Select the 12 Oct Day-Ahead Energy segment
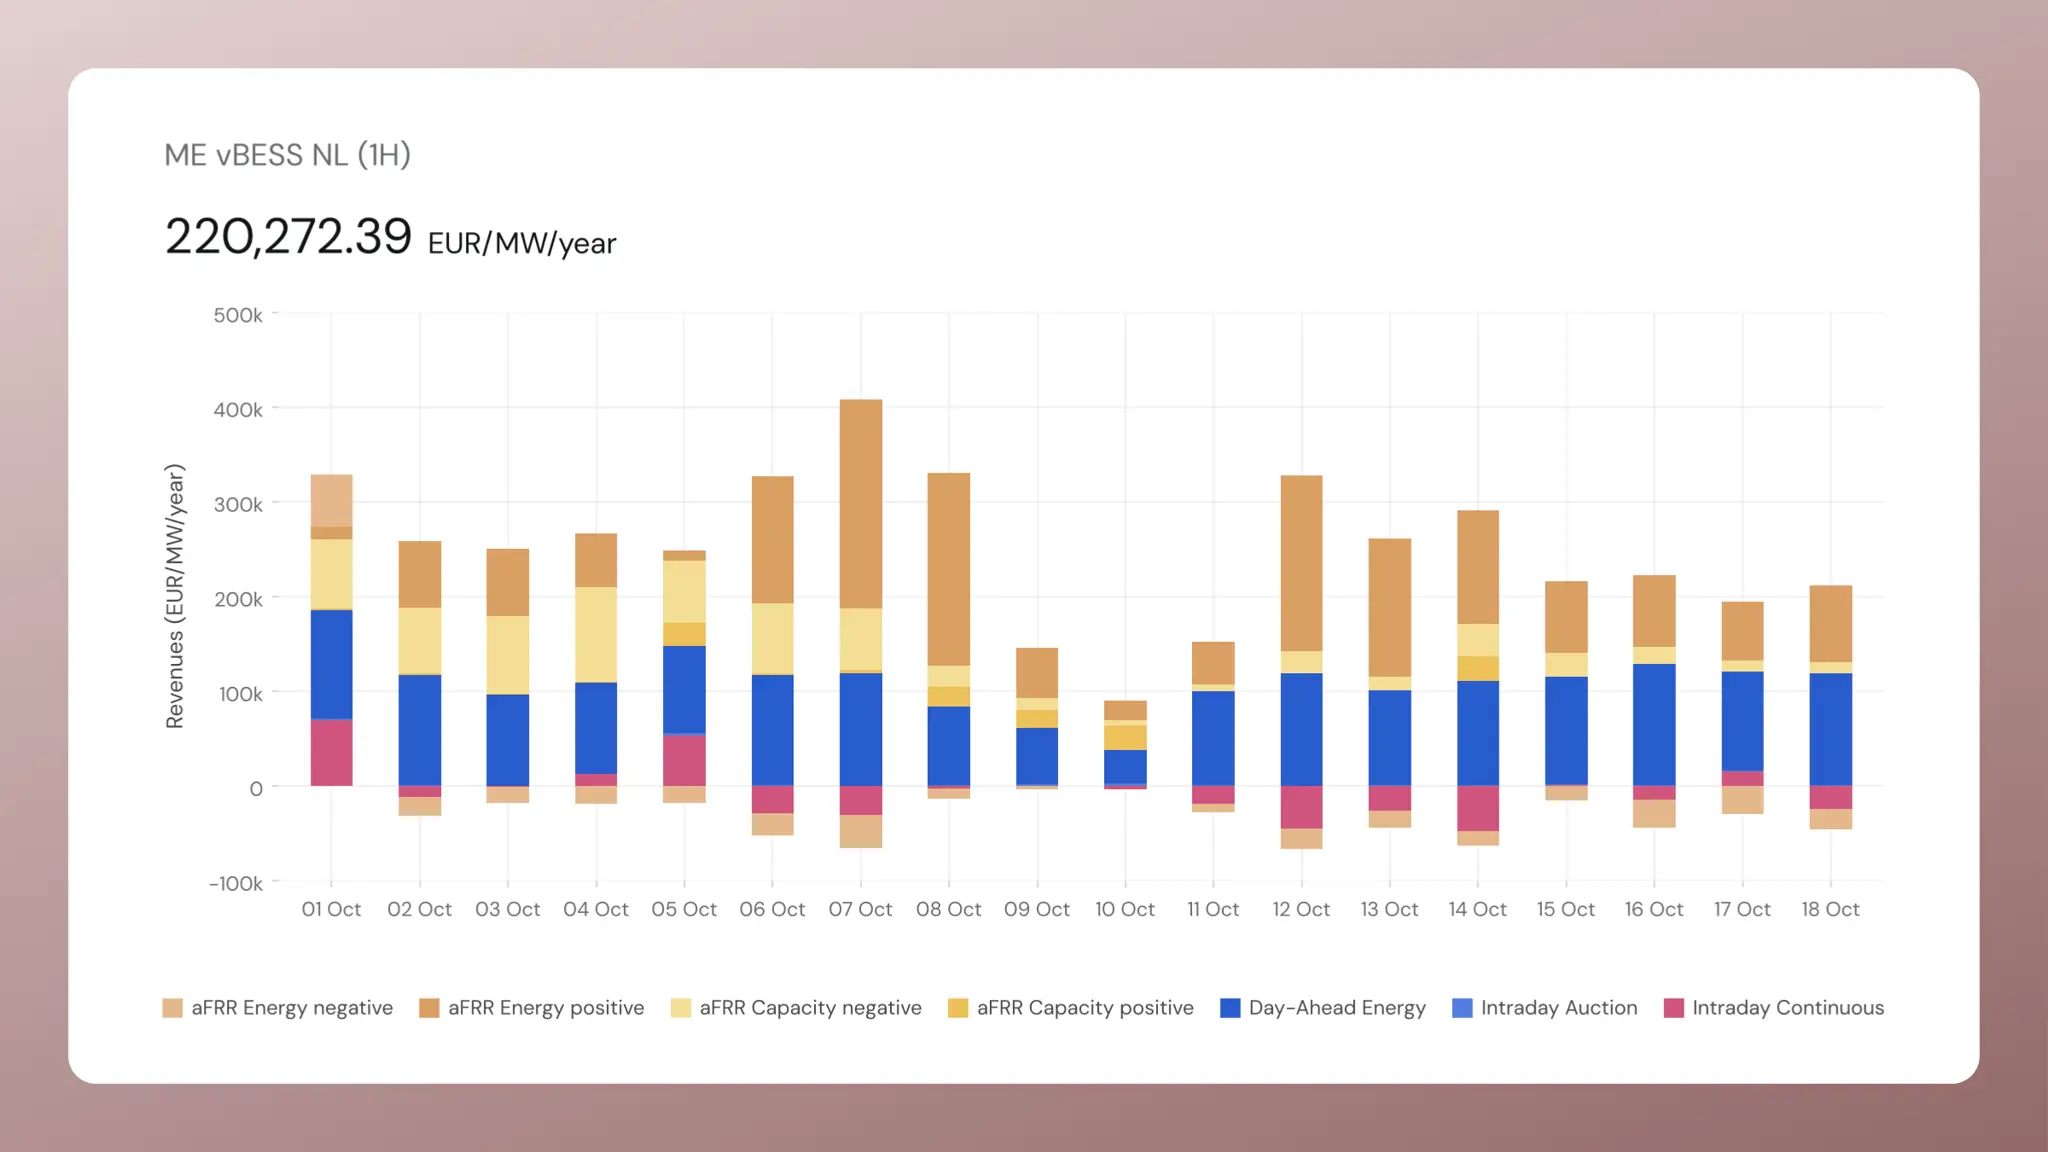2048x1152 pixels. [x=1301, y=730]
